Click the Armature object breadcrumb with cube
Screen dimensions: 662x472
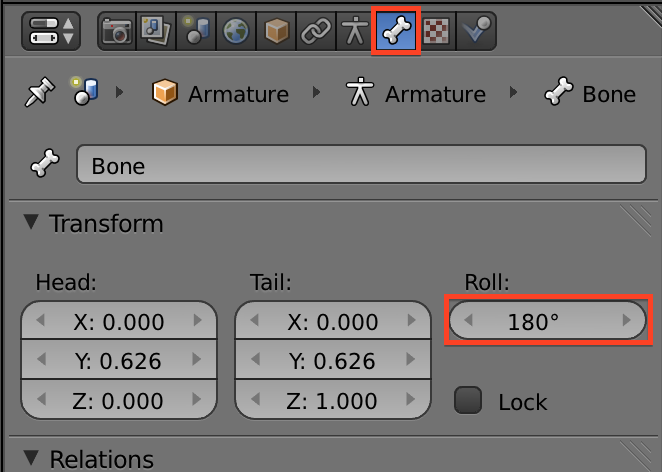click(x=220, y=94)
